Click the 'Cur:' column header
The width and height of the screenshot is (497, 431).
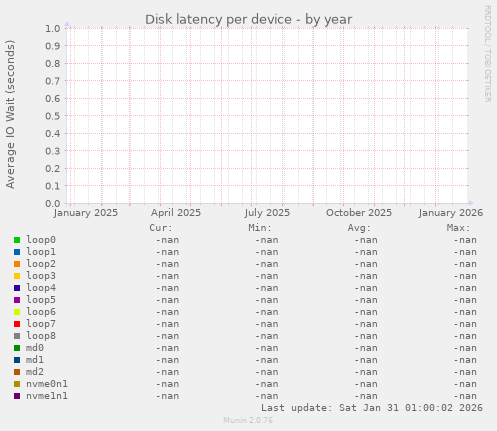(161, 228)
